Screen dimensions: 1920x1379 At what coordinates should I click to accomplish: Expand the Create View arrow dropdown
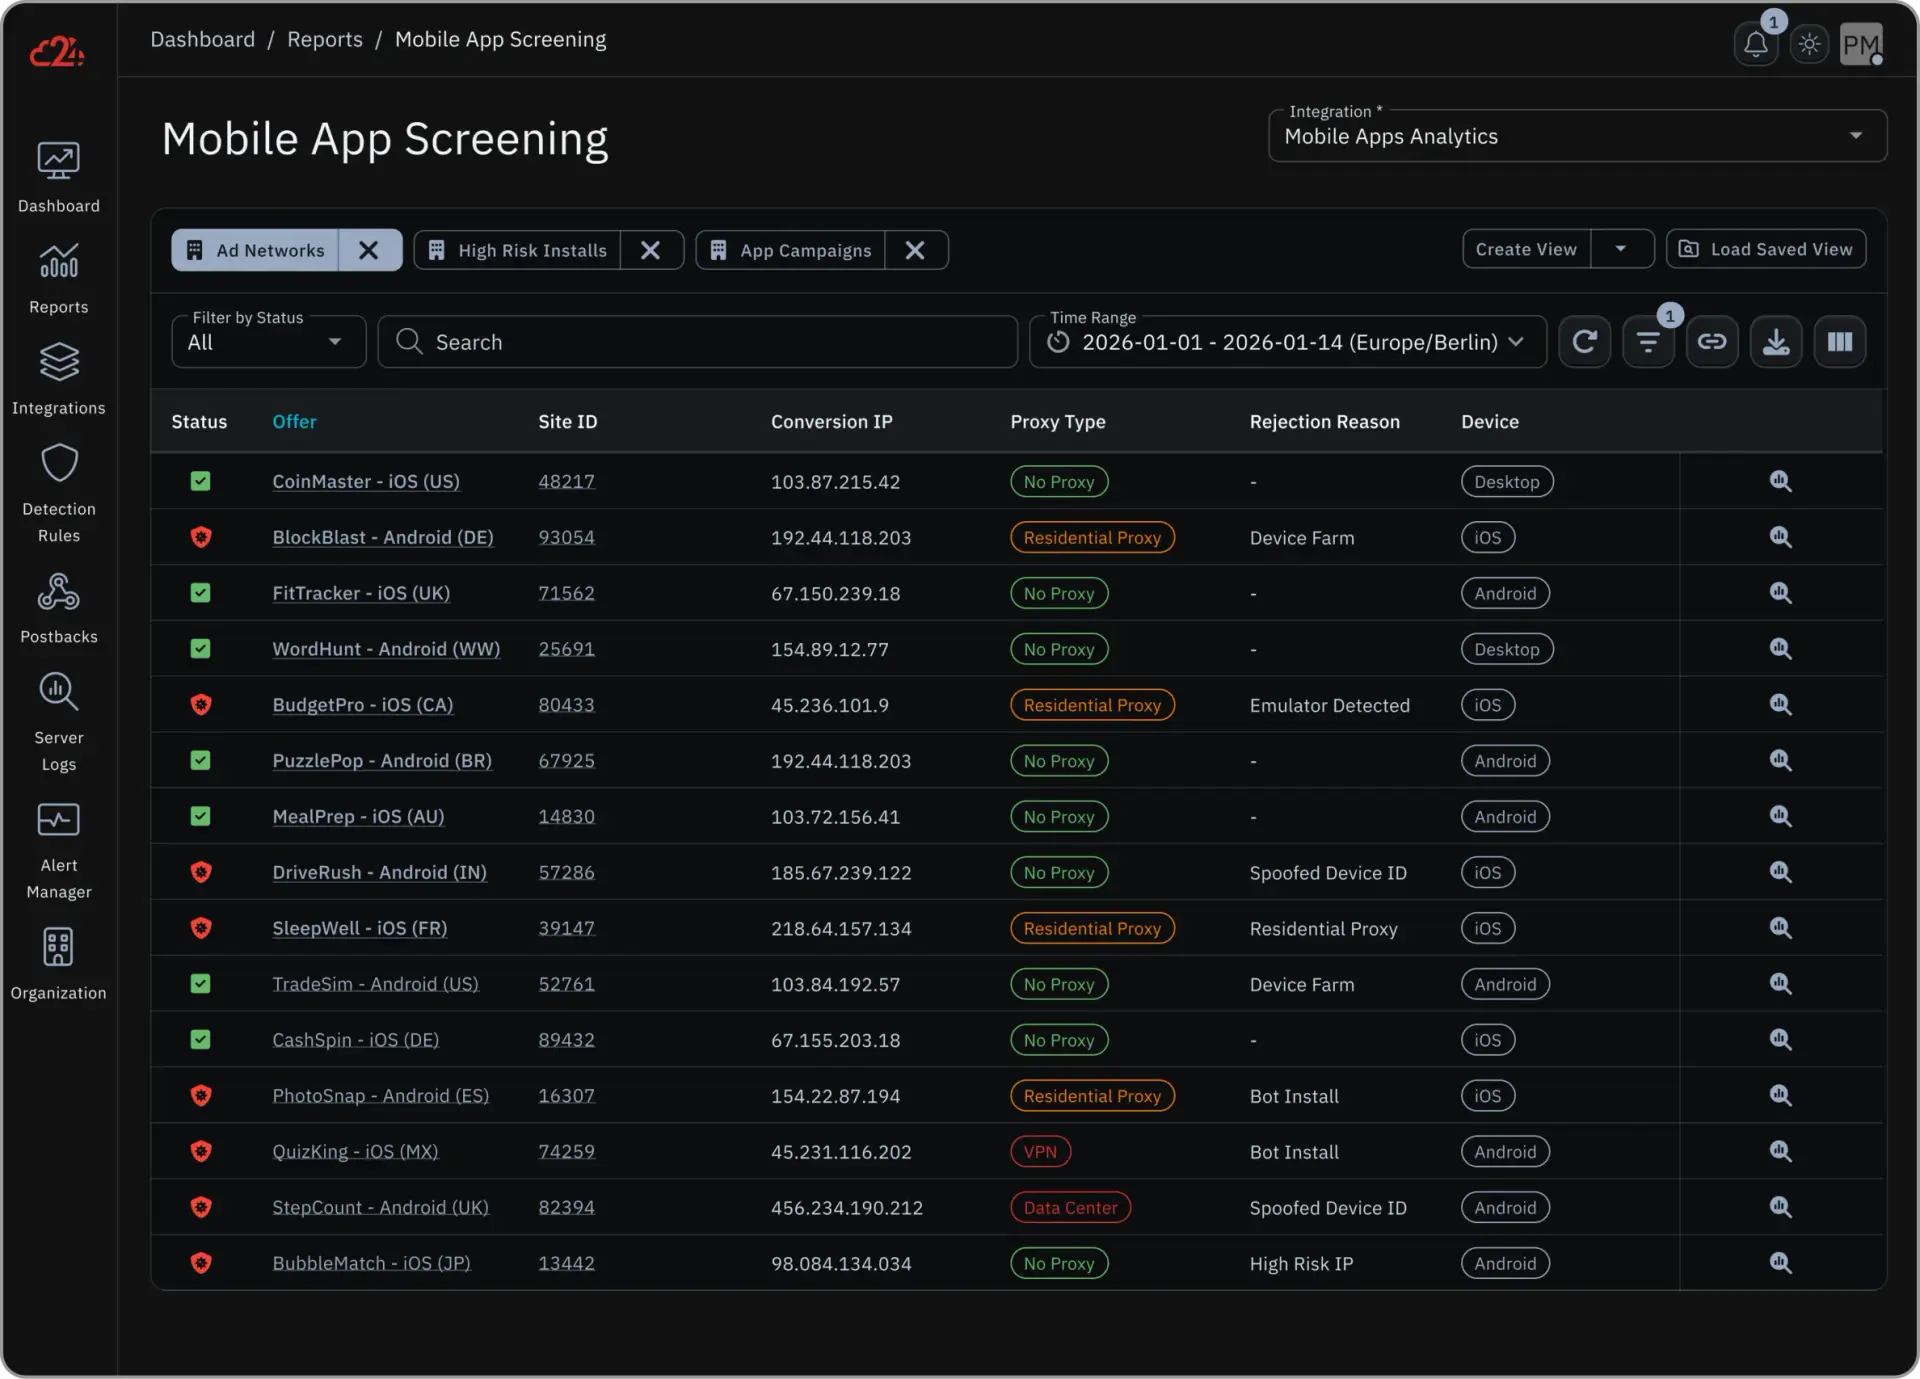click(x=1620, y=249)
